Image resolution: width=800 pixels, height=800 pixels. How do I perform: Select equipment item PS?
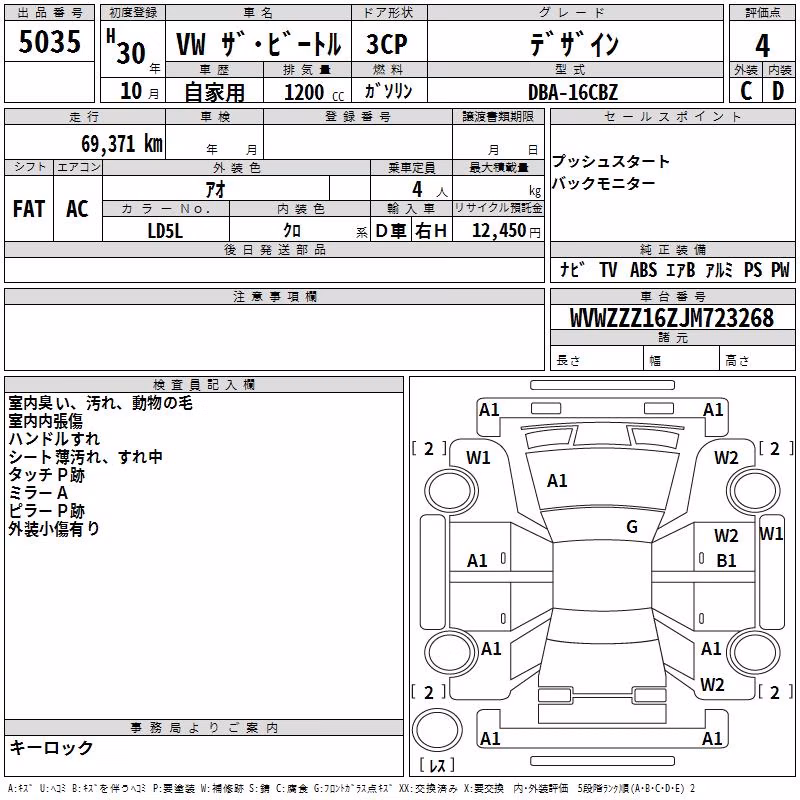753,269
